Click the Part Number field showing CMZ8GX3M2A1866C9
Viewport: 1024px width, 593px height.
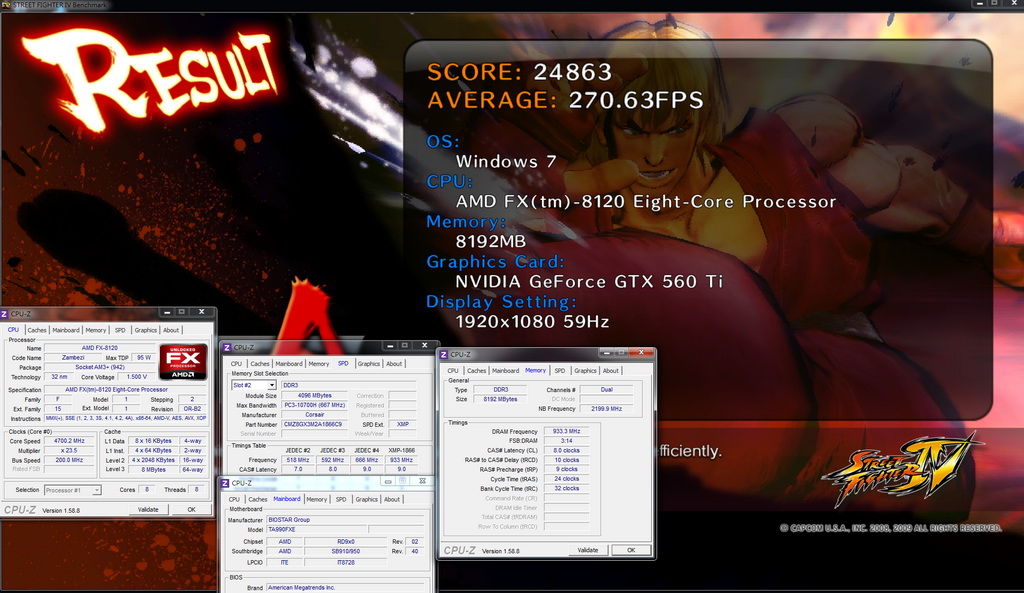pos(313,425)
